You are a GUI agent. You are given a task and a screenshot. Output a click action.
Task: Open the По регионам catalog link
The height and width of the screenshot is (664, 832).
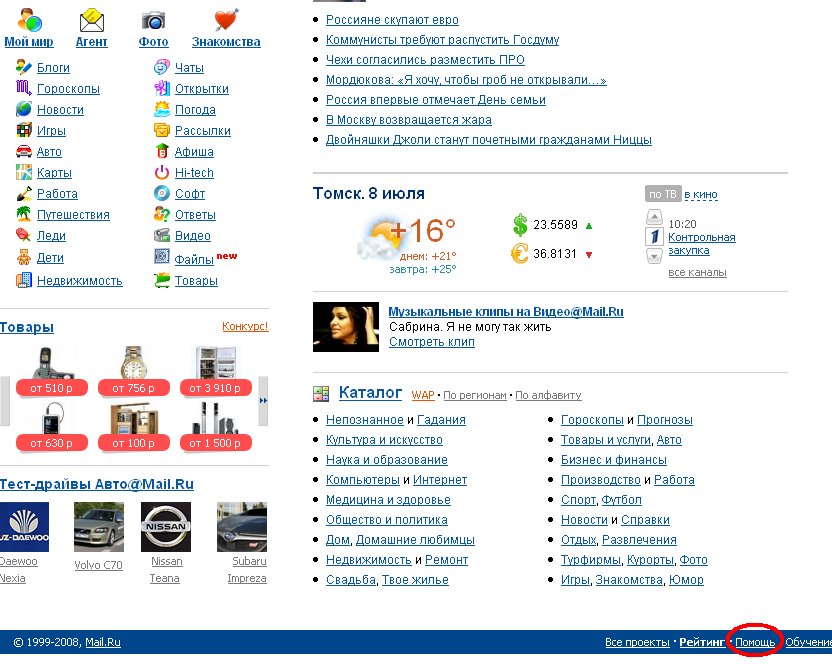[475, 395]
